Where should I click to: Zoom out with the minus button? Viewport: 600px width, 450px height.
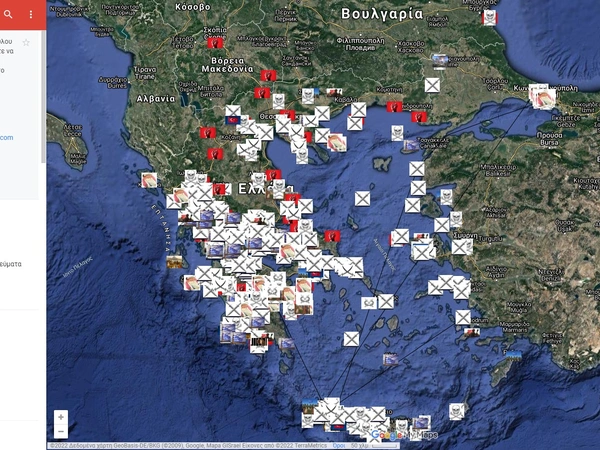pyautogui.click(x=61, y=431)
